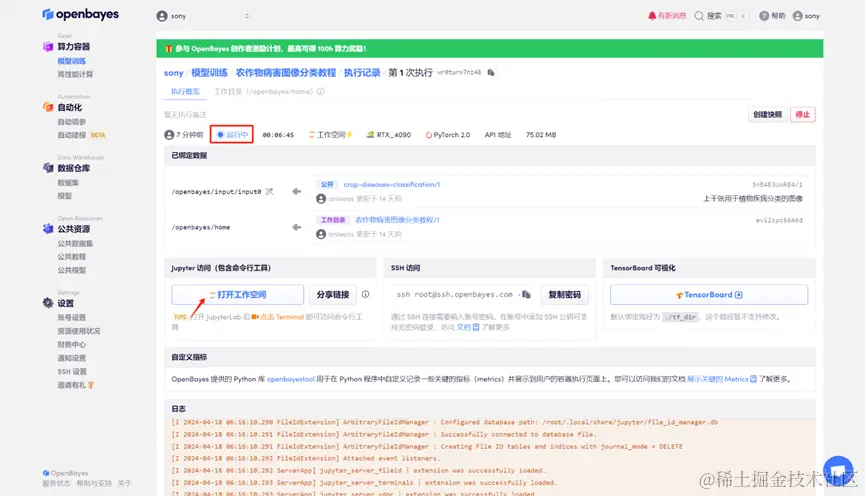Image resolution: width=865 pixels, height=496 pixels.
Task: Open the openbayestool library link
Action: click(290, 379)
